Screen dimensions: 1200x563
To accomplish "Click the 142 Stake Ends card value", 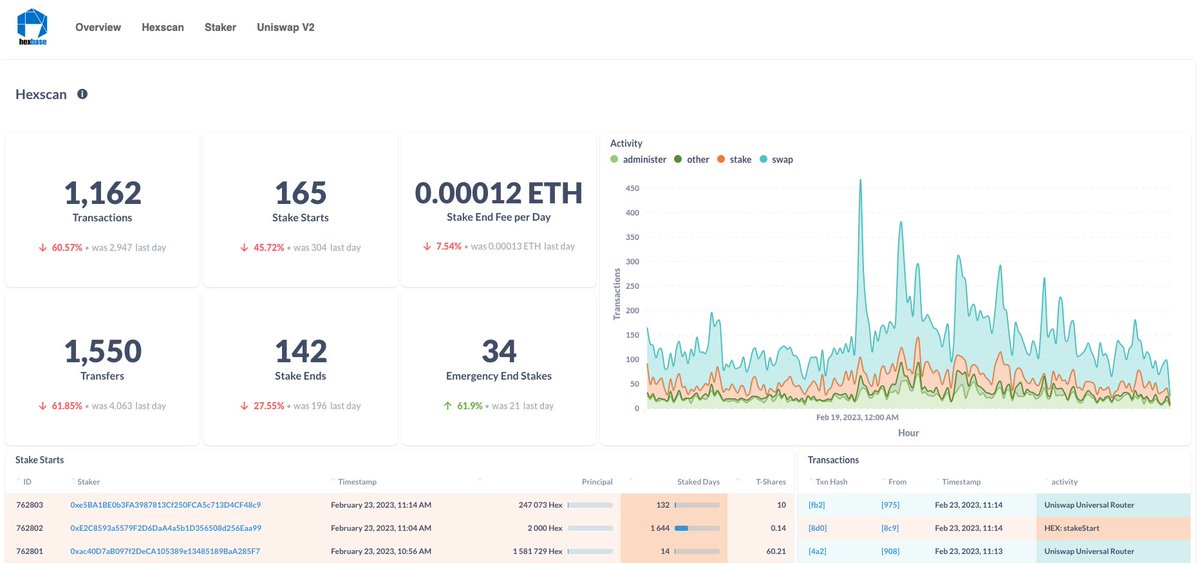I will pyautogui.click(x=301, y=351).
